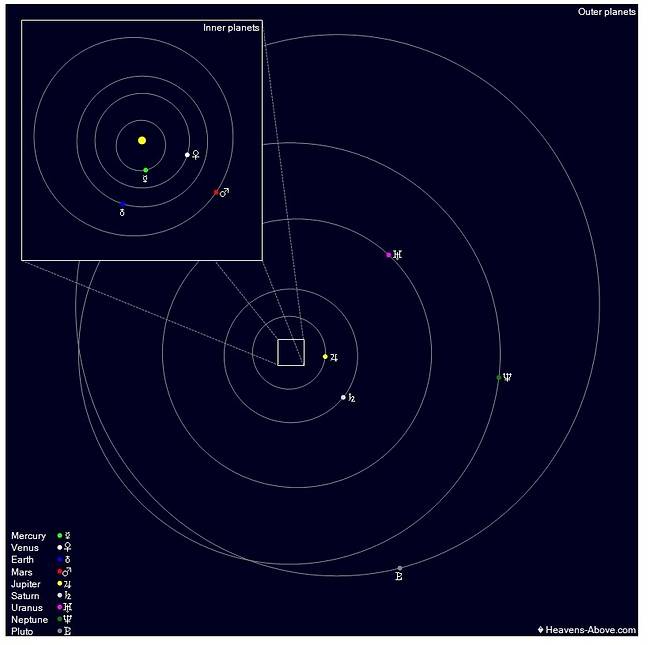This screenshot has width=658, height=645.
Task: Select the gray Pluto dot near the chart bottom
Action: (400, 568)
